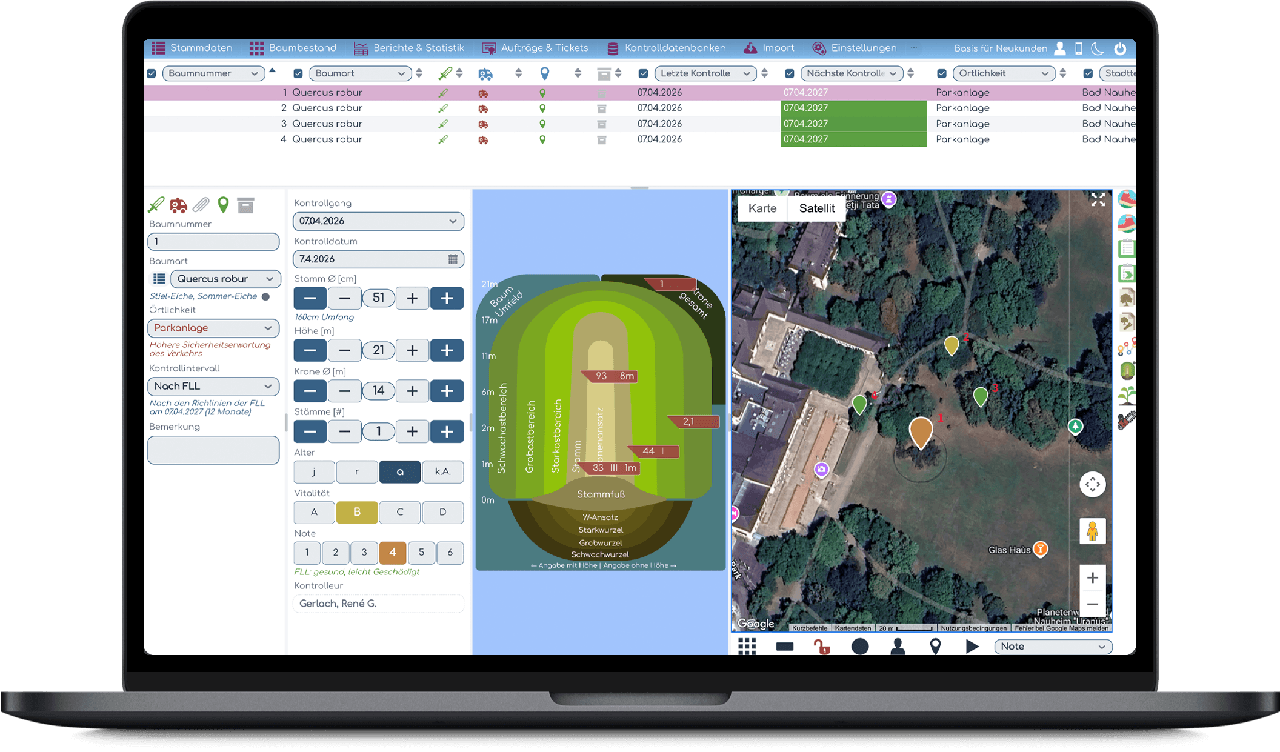Expand the Örtlichkeit Parkanlage dropdown
This screenshot has width=1280, height=752.
pyautogui.click(x=213, y=328)
